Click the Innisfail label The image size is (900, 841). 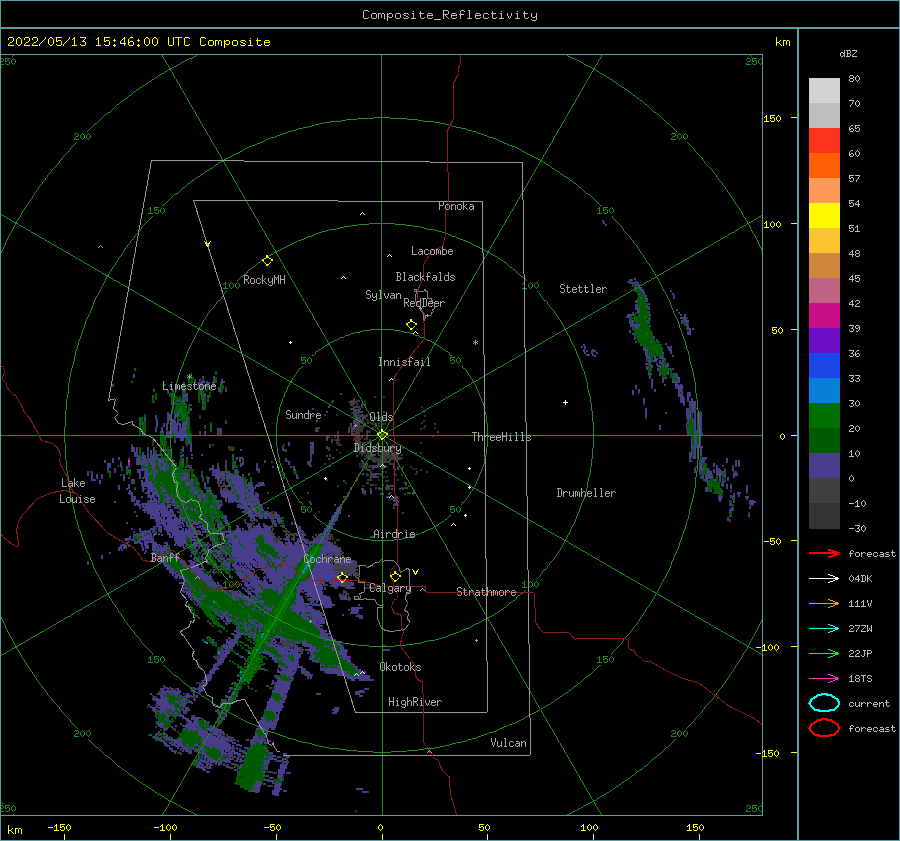coord(404,362)
